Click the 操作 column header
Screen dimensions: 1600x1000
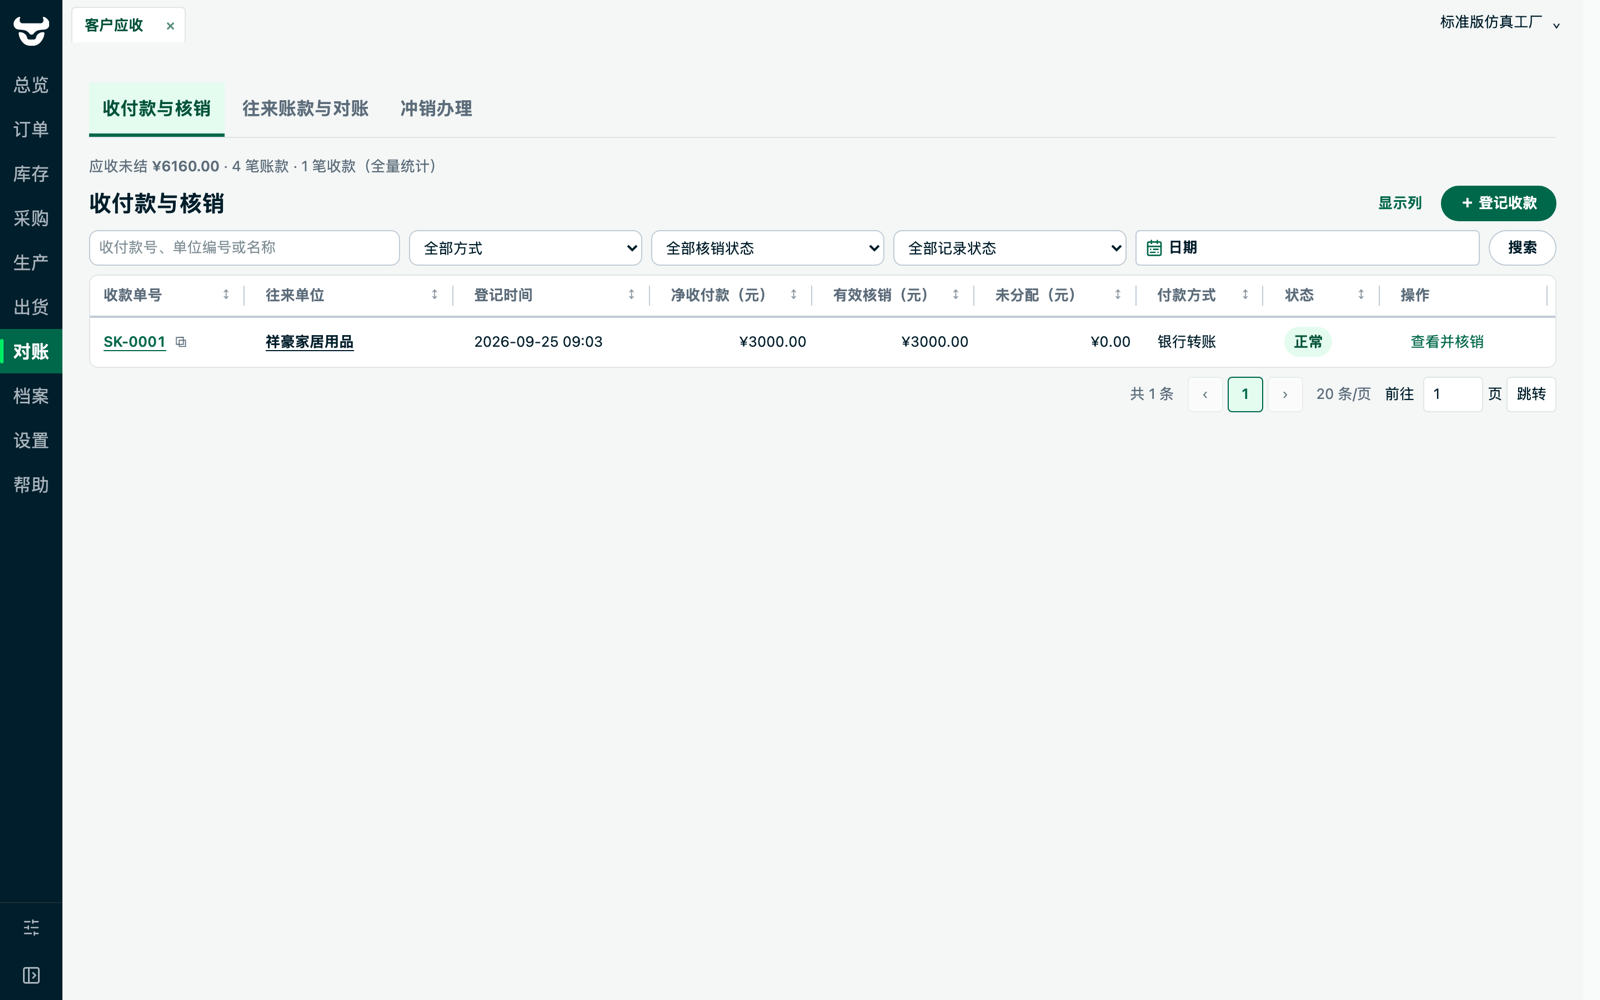click(x=1415, y=295)
